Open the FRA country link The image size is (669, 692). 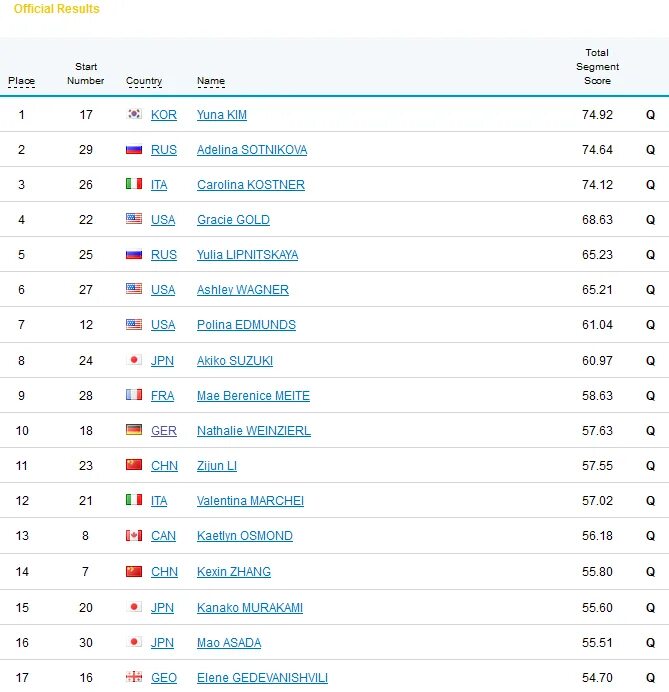click(162, 395)
